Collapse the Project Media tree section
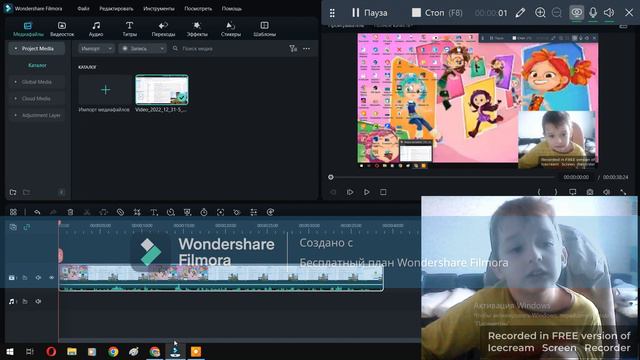The width and height of the screenshot is (640, 360). [16, 49]
